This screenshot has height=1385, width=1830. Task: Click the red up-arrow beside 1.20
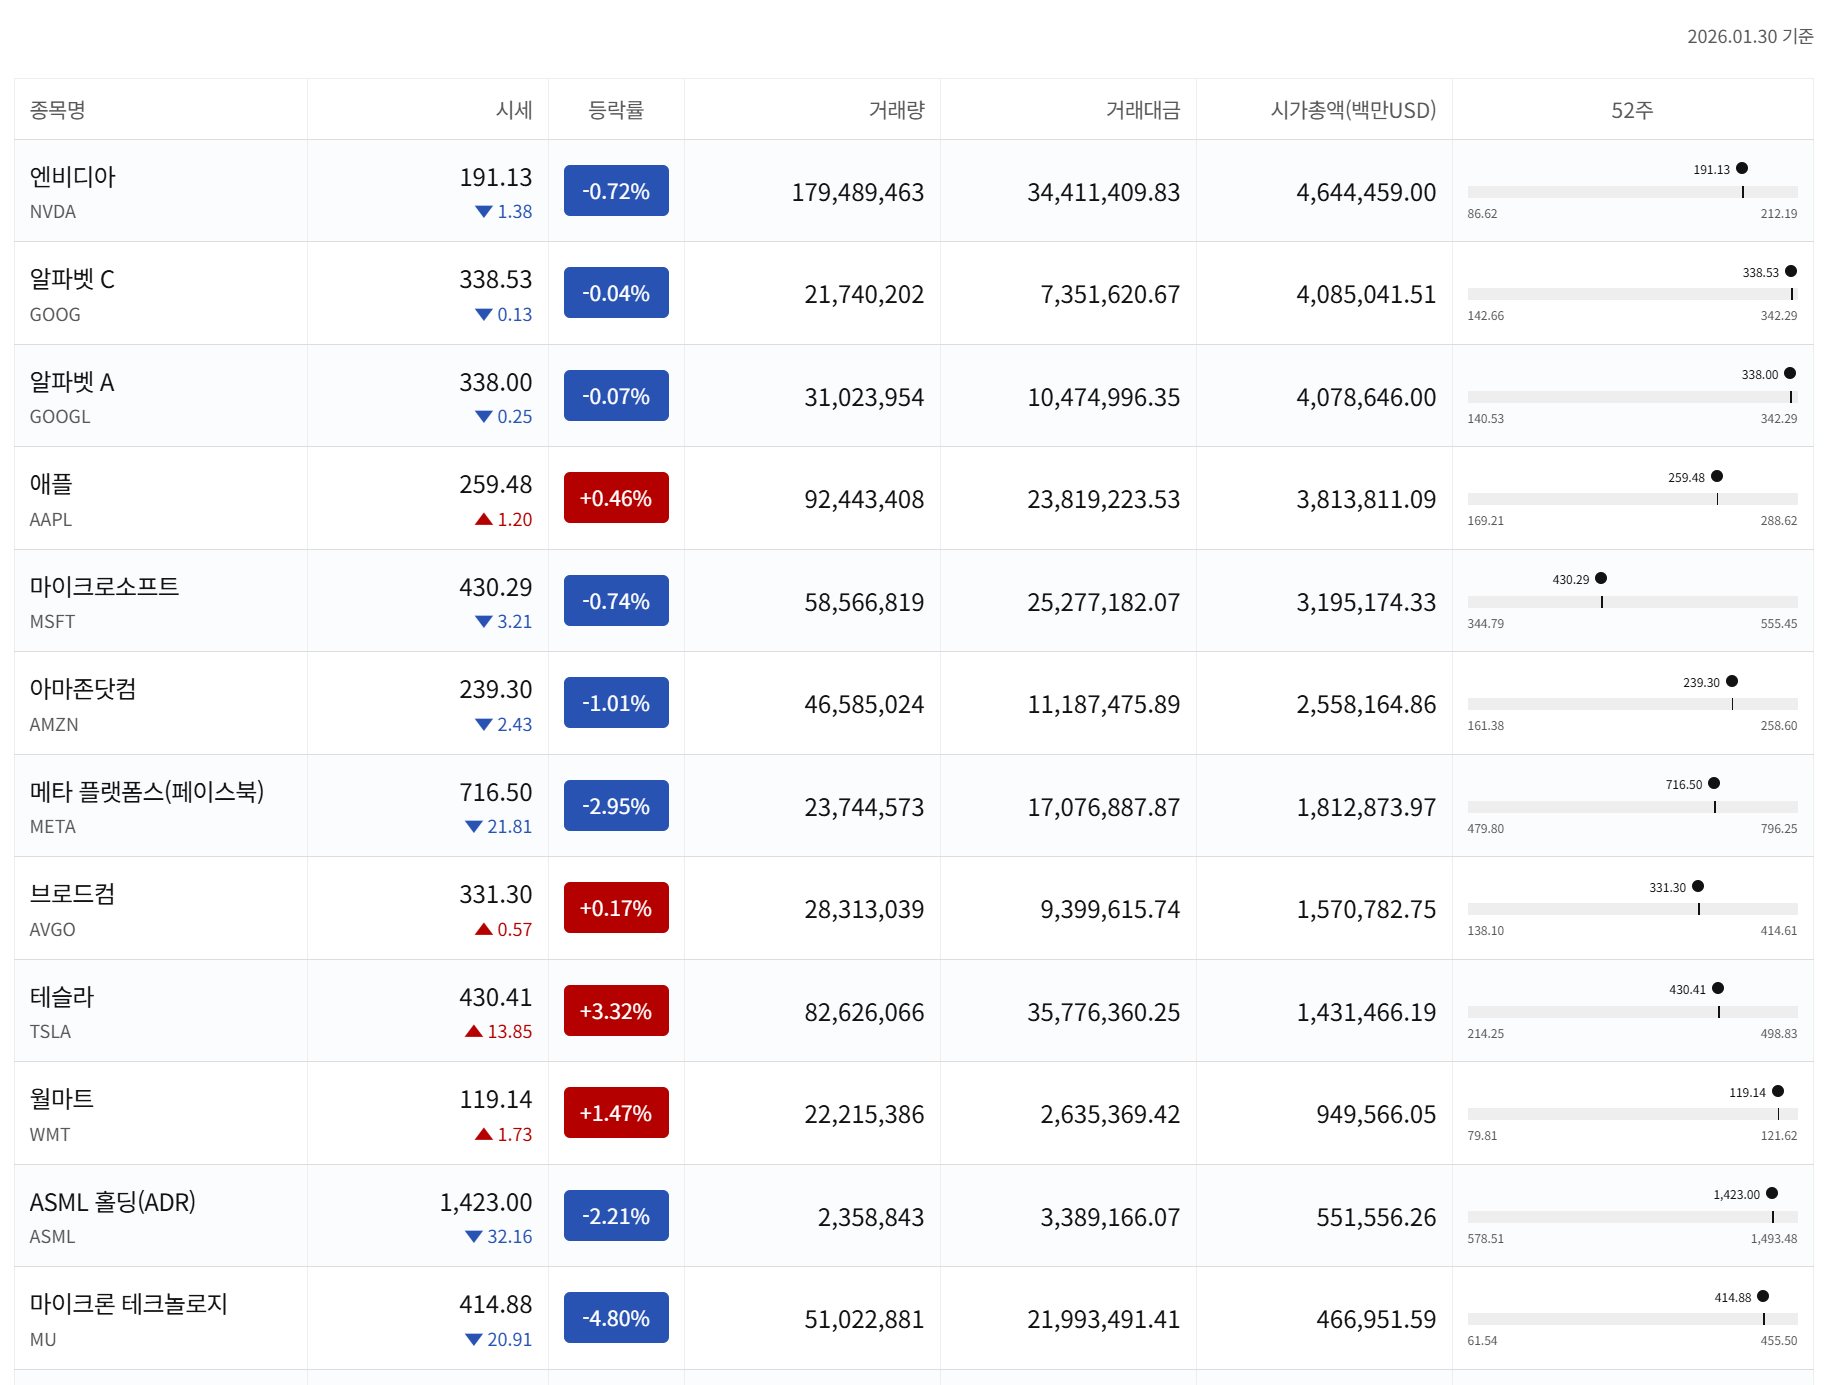(x=484, y=519)
